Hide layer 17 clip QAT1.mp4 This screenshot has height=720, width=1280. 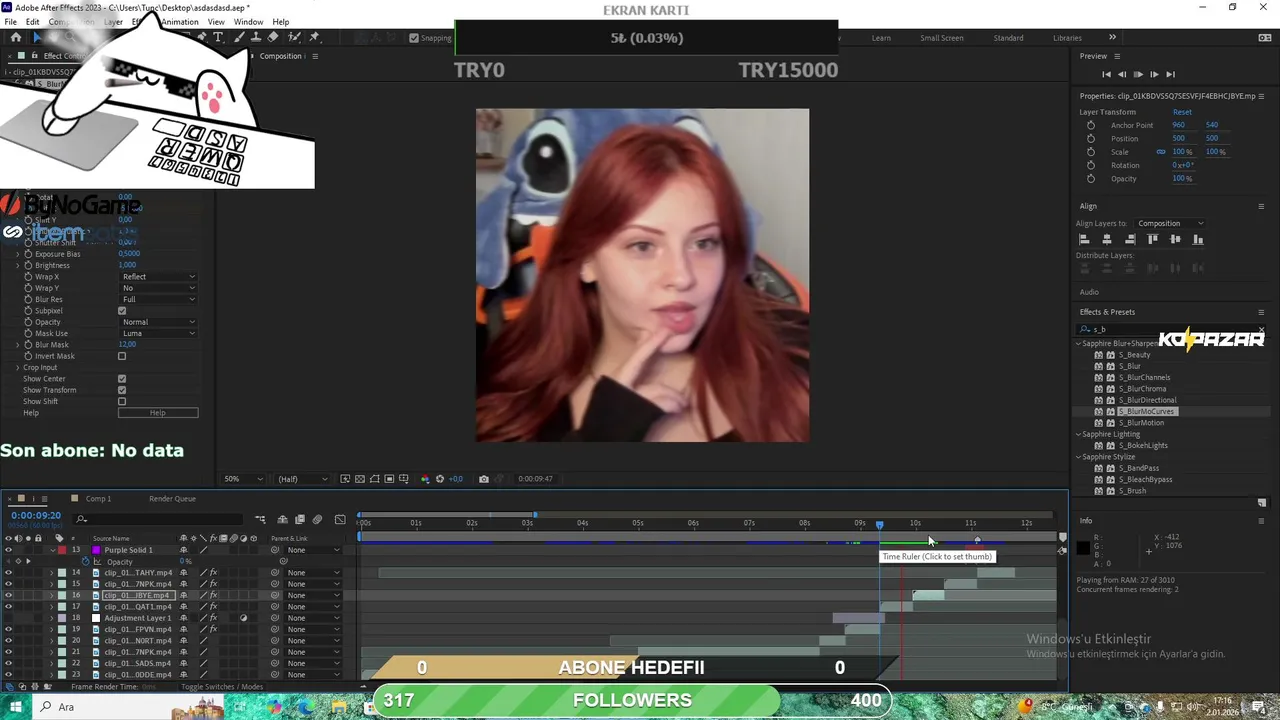pyautogui.click(x=8, y=606)
